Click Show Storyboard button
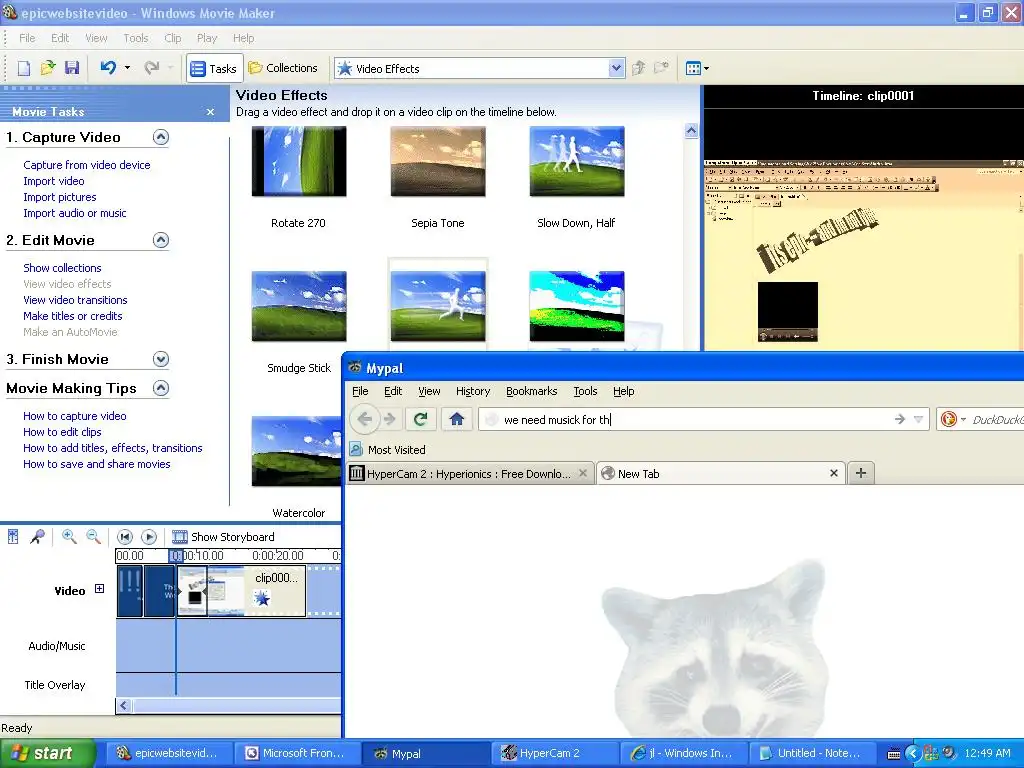The width and height of the screenshot is (1024, 768). [223, 537]
